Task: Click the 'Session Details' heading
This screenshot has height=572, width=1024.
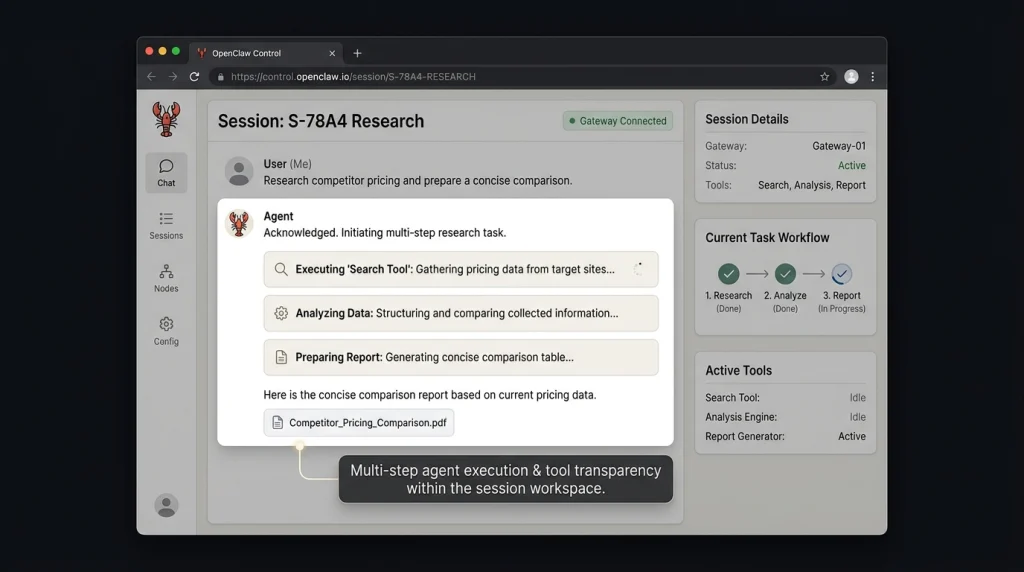Action: tap(746, 119)
